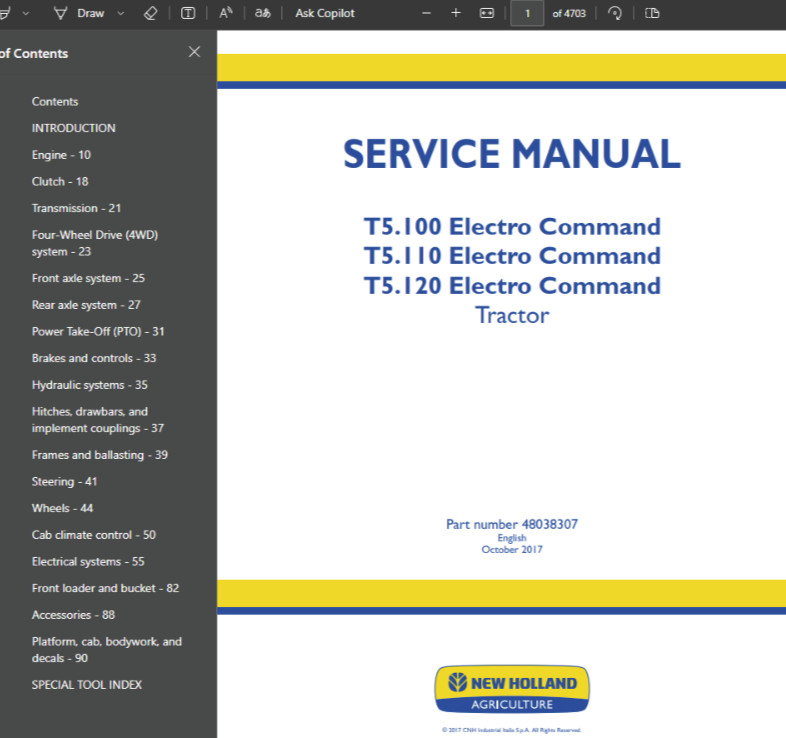786x738 pixels.
Task: Jump to Rear axle system - 27
Action: [86, 305]
